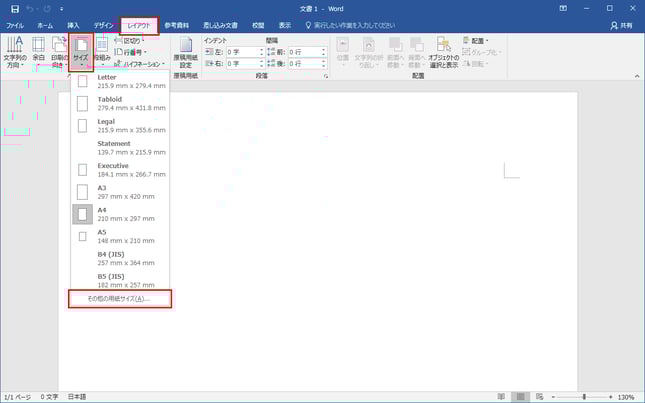Click the 文字列の折り返し wrap text icon
This screenshot has height=403, width=645.
click(368, 52)
